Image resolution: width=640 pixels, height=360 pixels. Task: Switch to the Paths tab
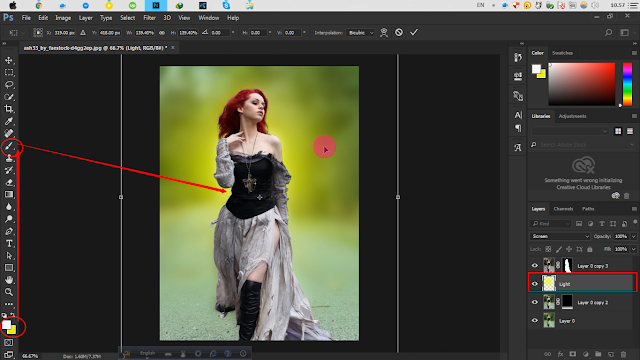pos(588,209)
